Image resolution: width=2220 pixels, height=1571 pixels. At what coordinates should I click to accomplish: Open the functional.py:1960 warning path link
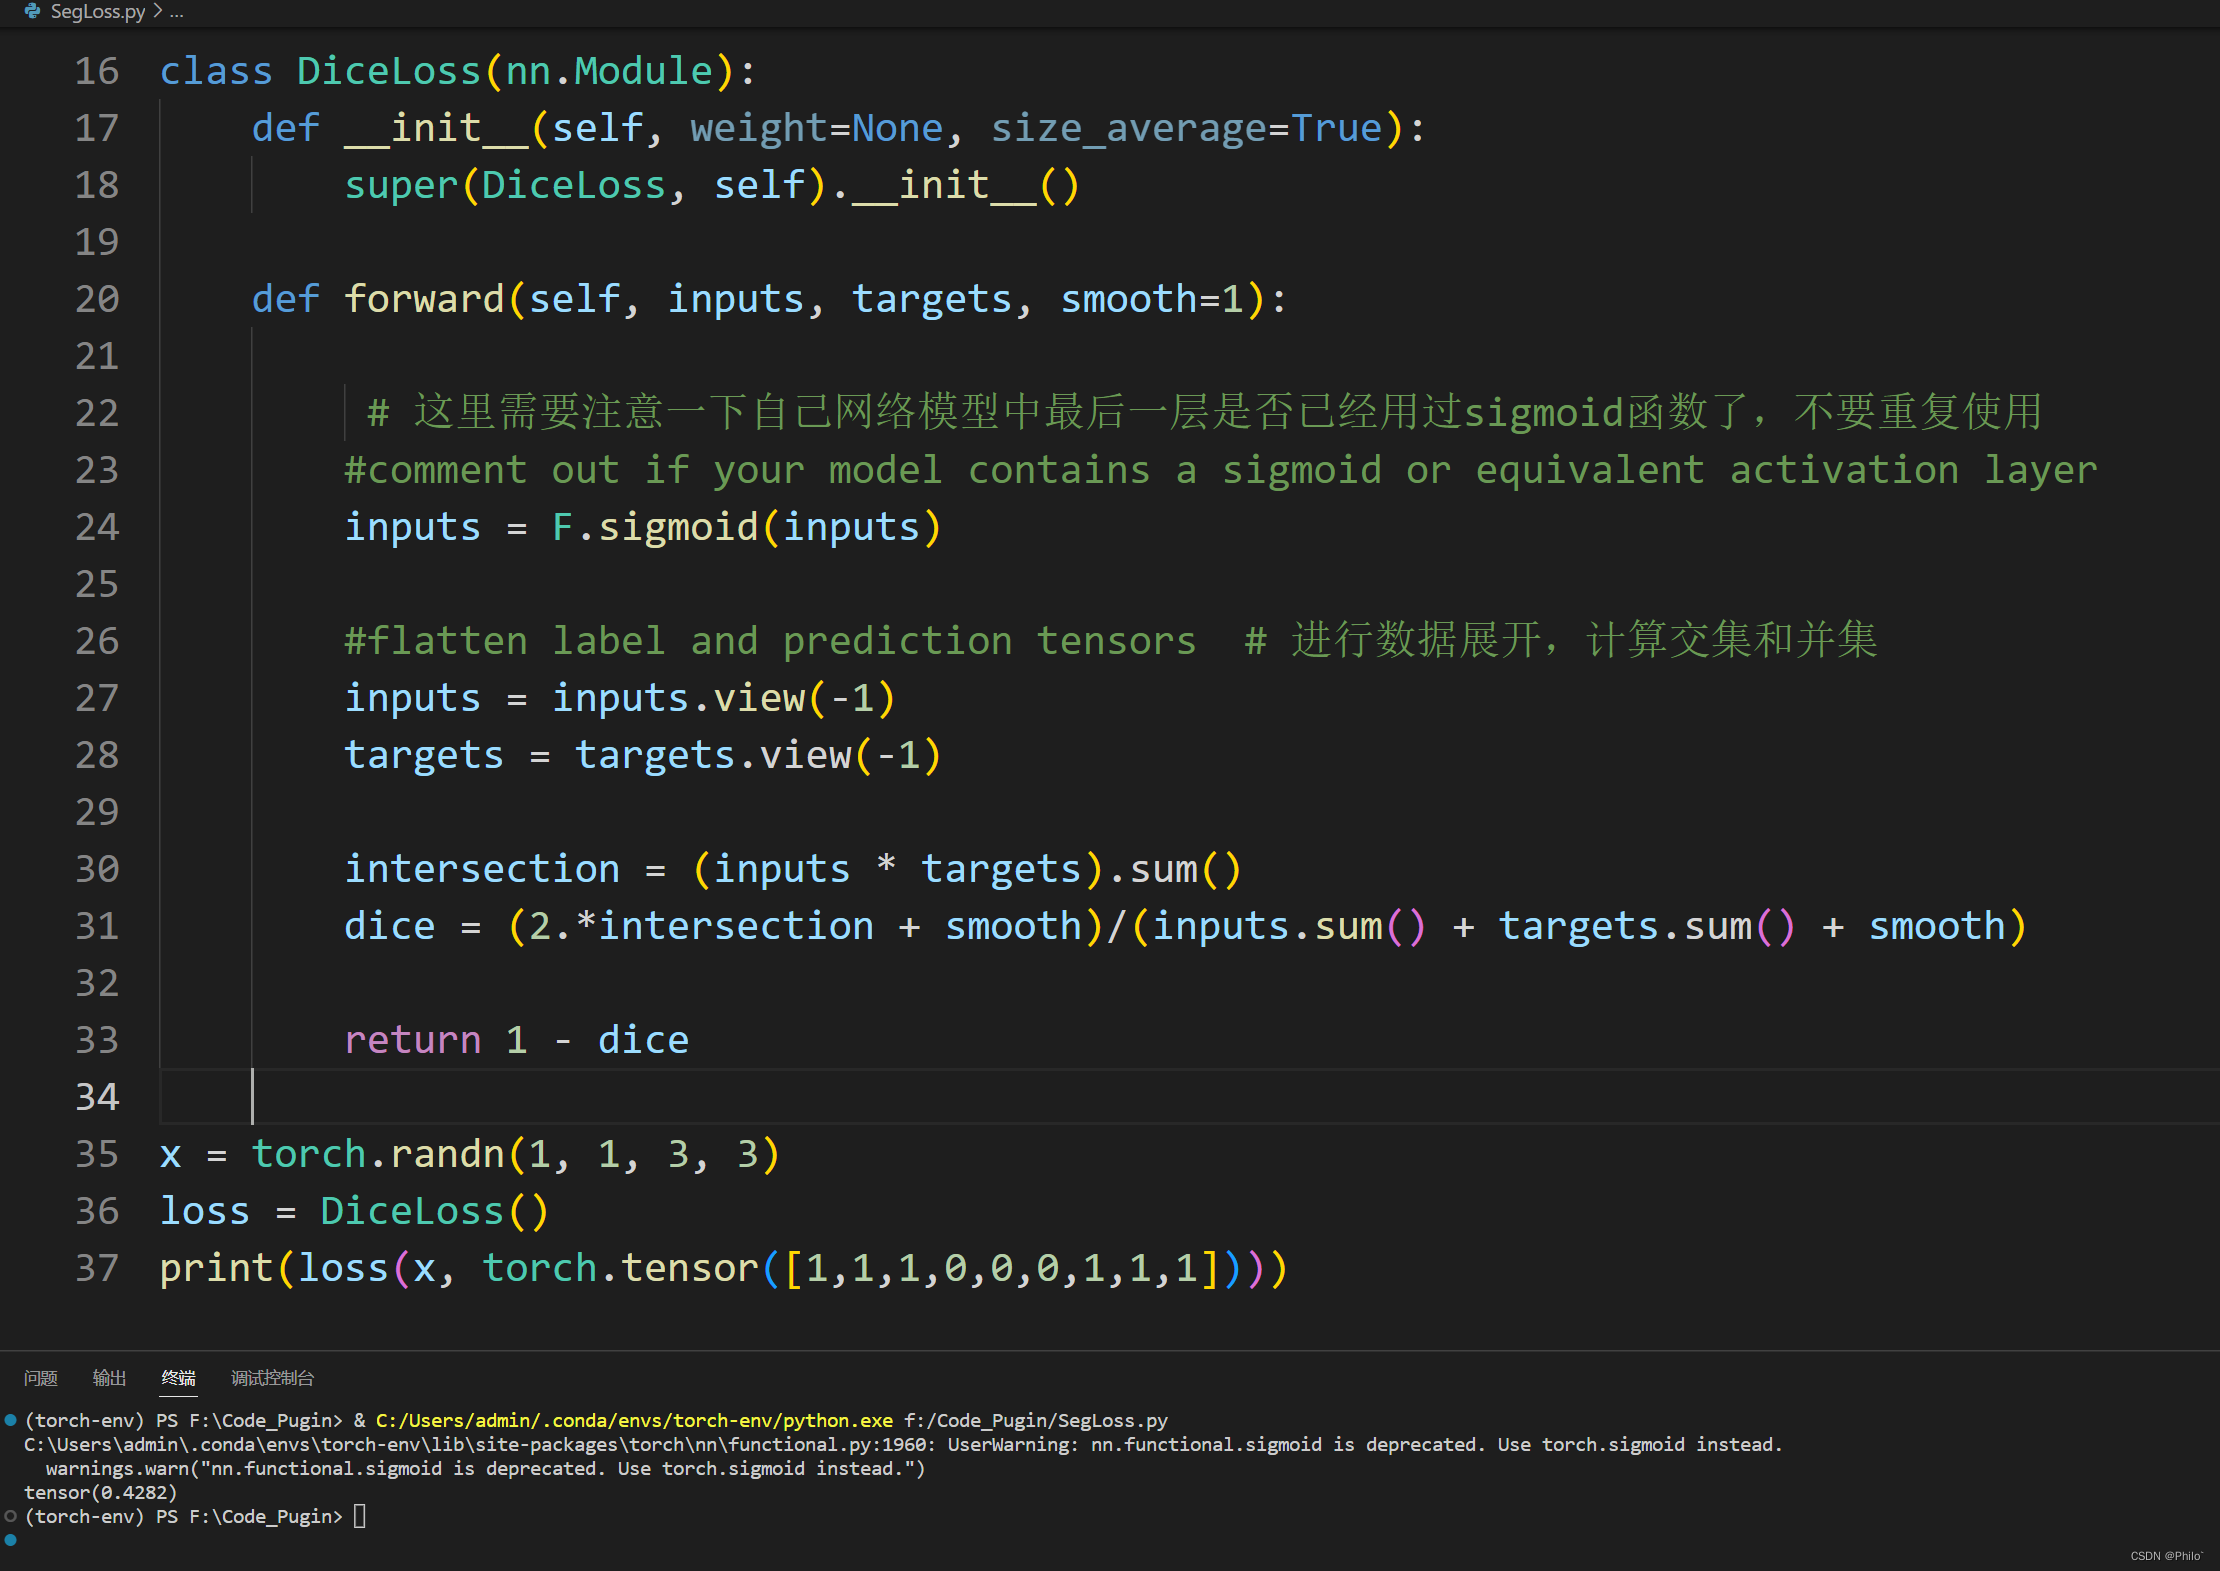click(x=480, y=1444)
